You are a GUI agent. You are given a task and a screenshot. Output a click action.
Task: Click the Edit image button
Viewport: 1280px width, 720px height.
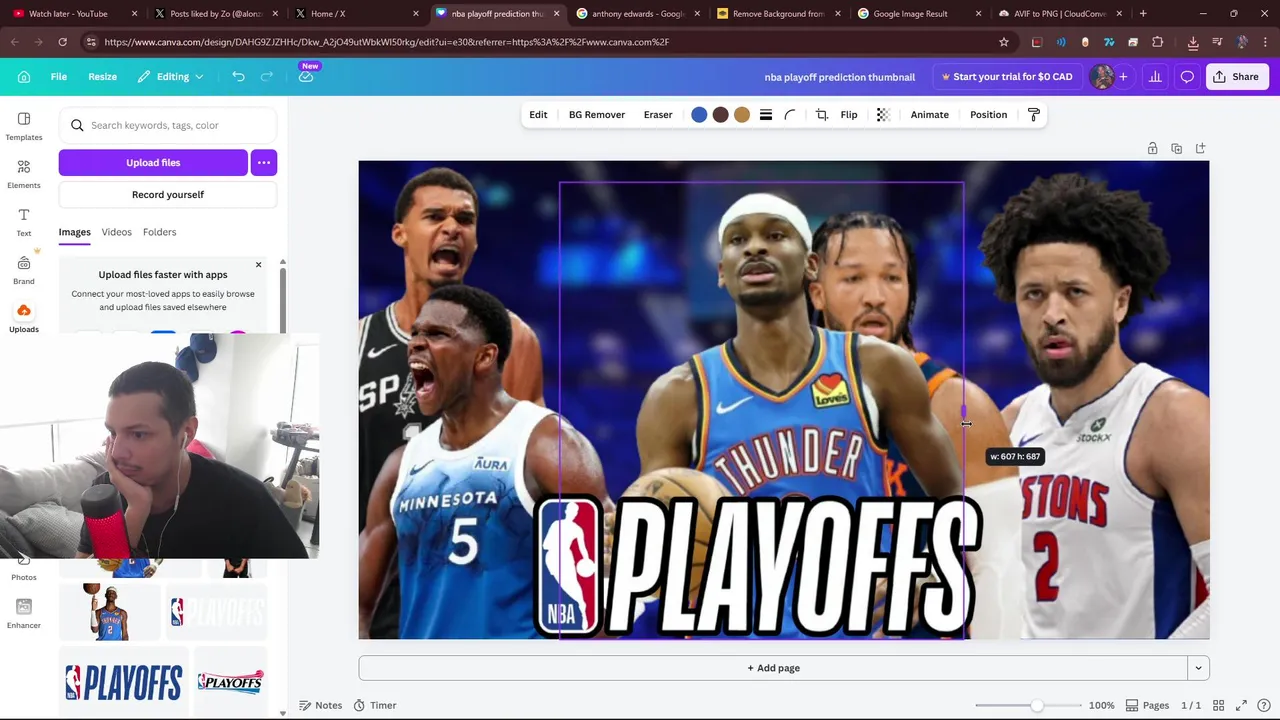click(538, 115)
